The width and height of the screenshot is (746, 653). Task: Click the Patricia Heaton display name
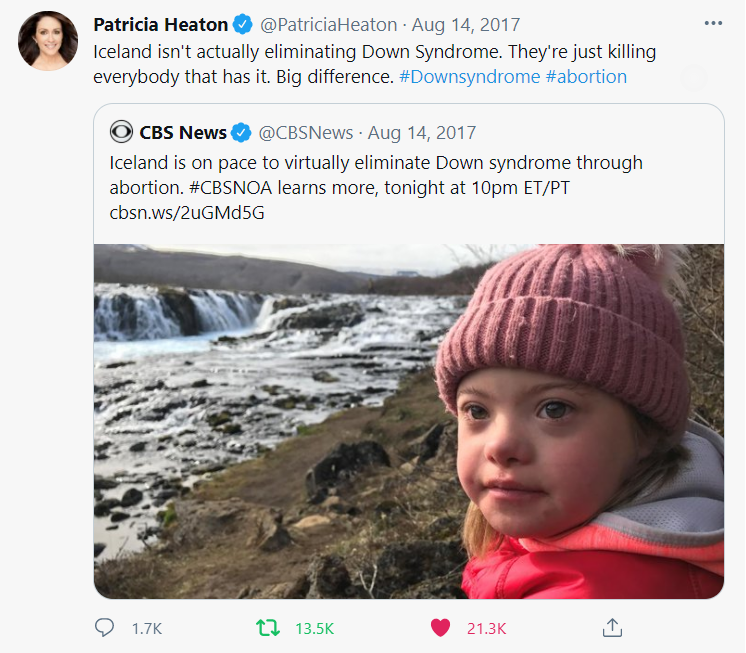pyautogui.click(x=160, y=25)
